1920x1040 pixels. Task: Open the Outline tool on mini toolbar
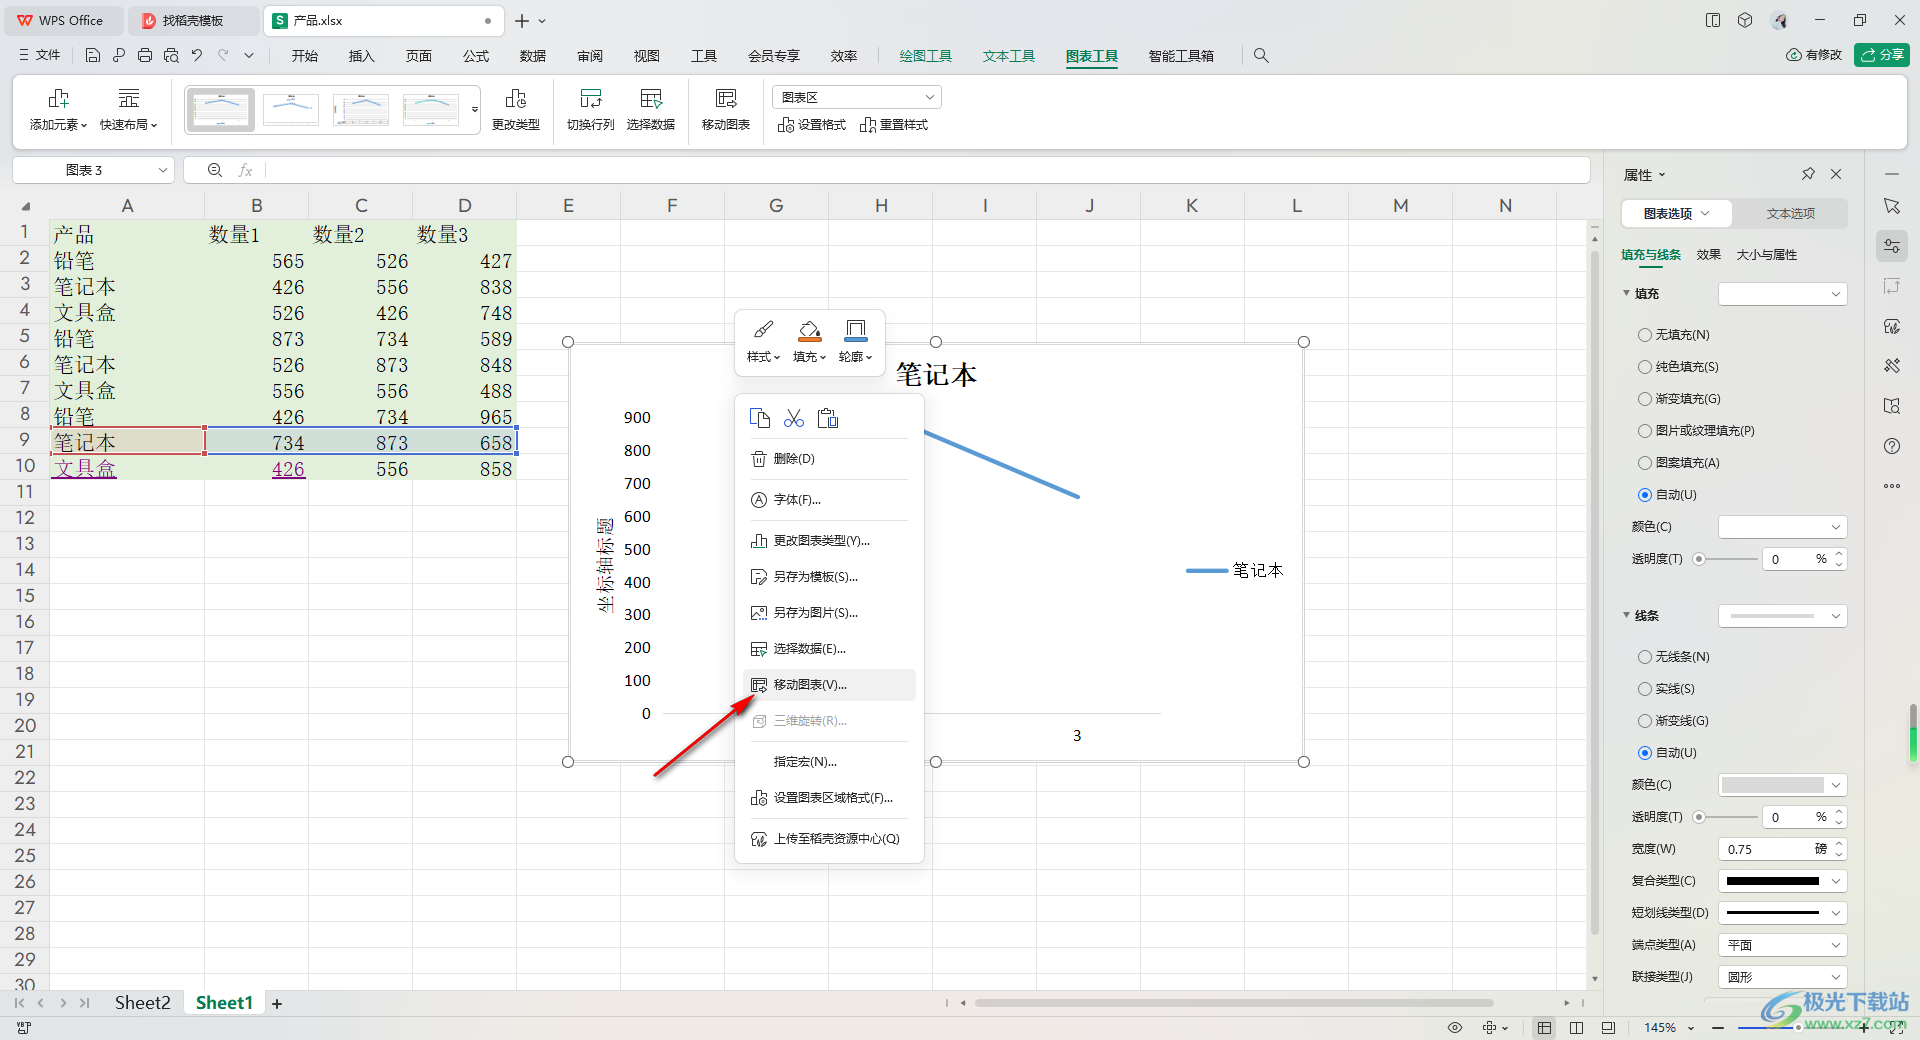pyautogui.click(x=855, y=341)
